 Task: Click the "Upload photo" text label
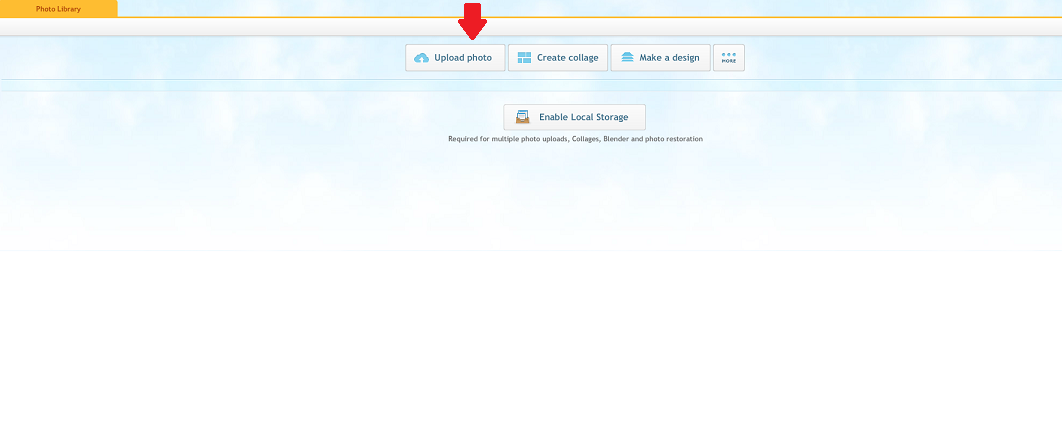click(463, 58)
